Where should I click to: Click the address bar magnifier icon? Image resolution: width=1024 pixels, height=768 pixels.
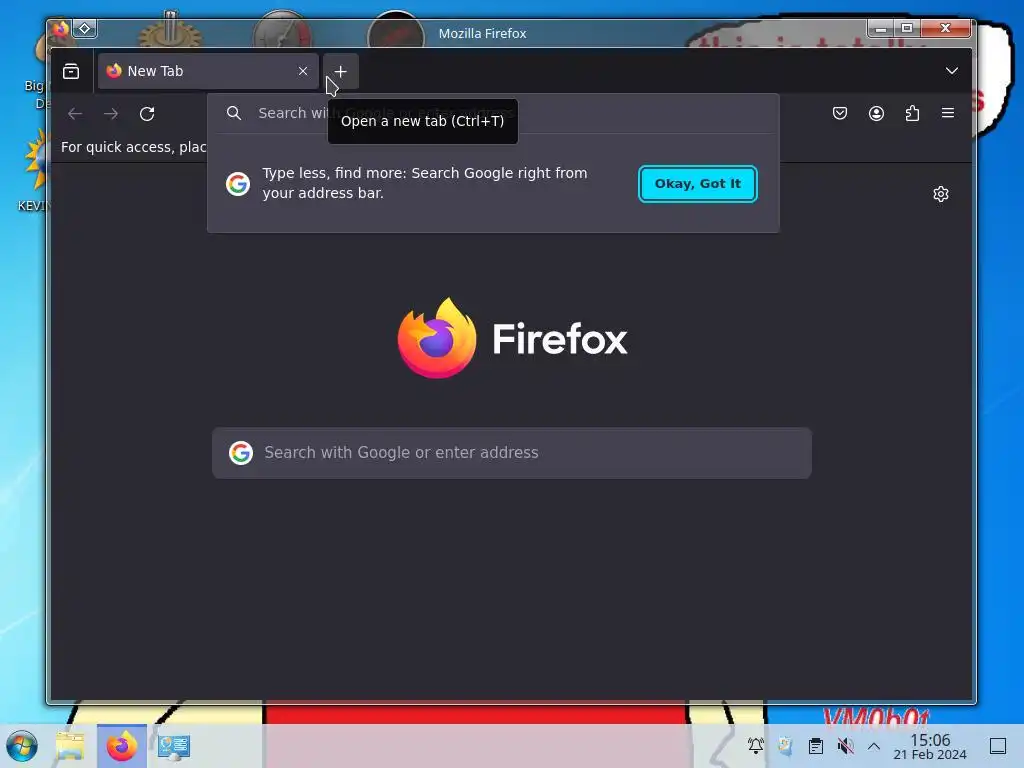tap(234, 113)
